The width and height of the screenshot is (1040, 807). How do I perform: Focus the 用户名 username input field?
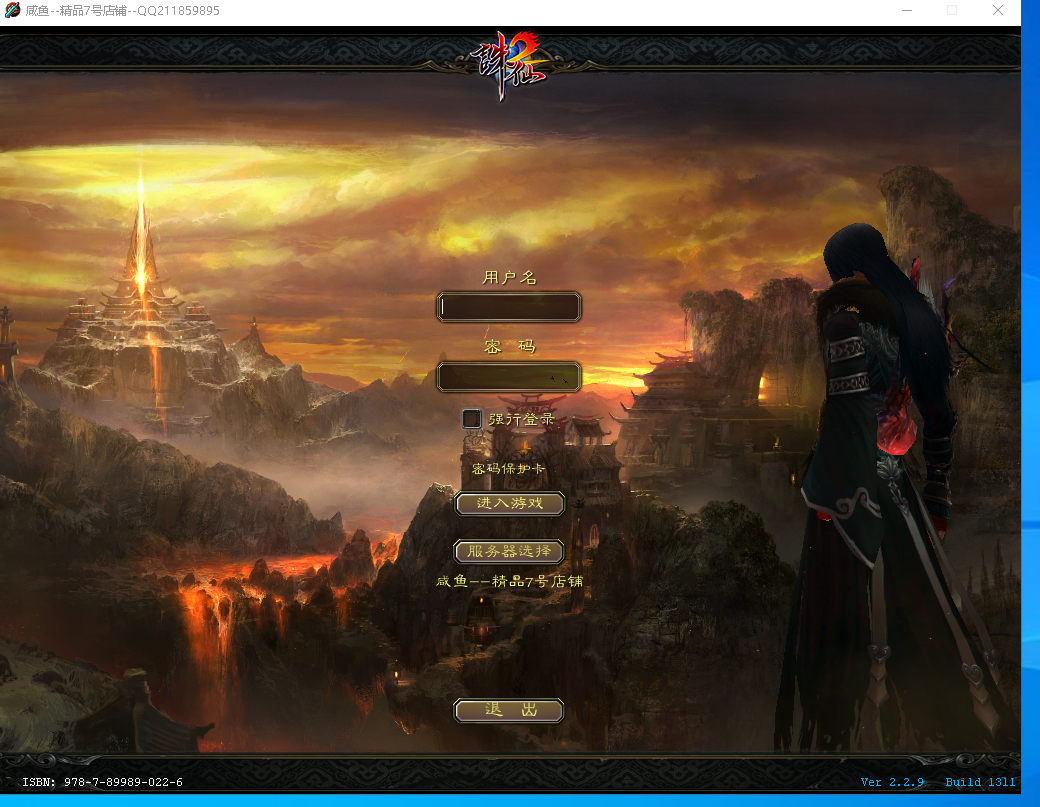pos(509,307)
